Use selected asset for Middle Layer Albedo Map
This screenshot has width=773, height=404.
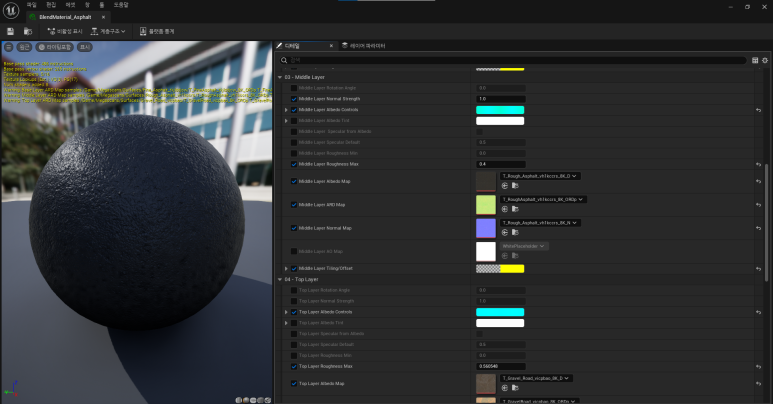(x=504, y=186)
